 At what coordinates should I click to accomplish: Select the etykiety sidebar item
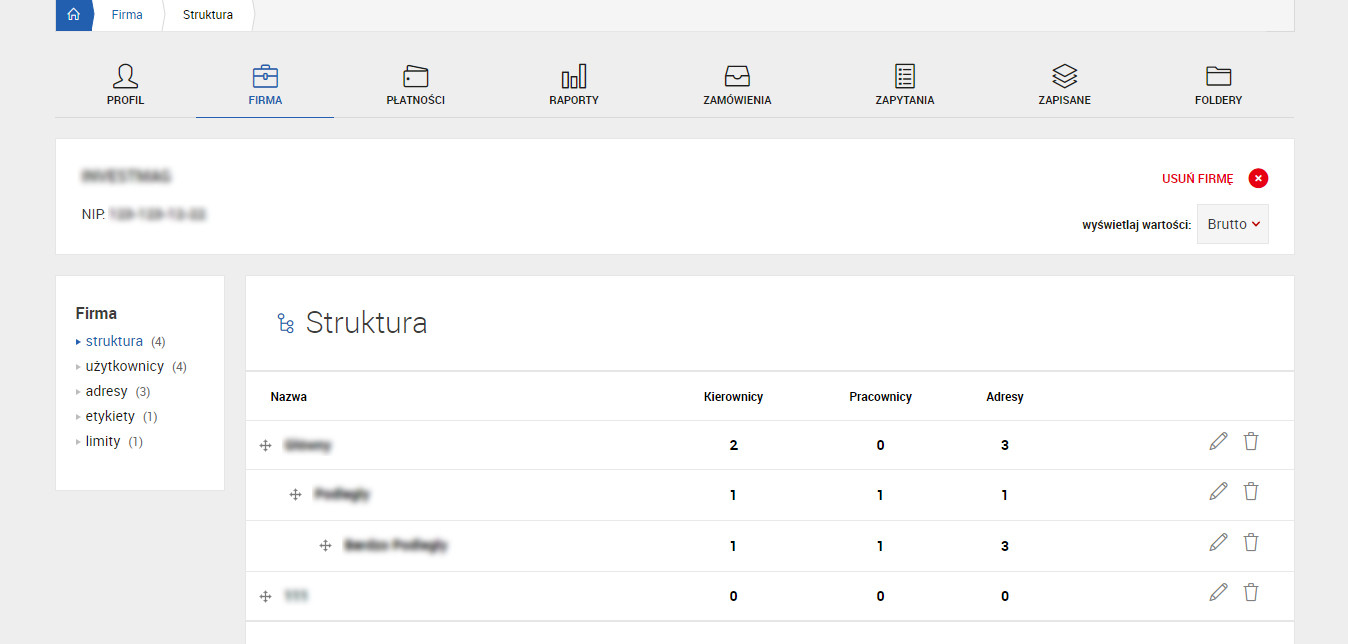click(110, 416)
